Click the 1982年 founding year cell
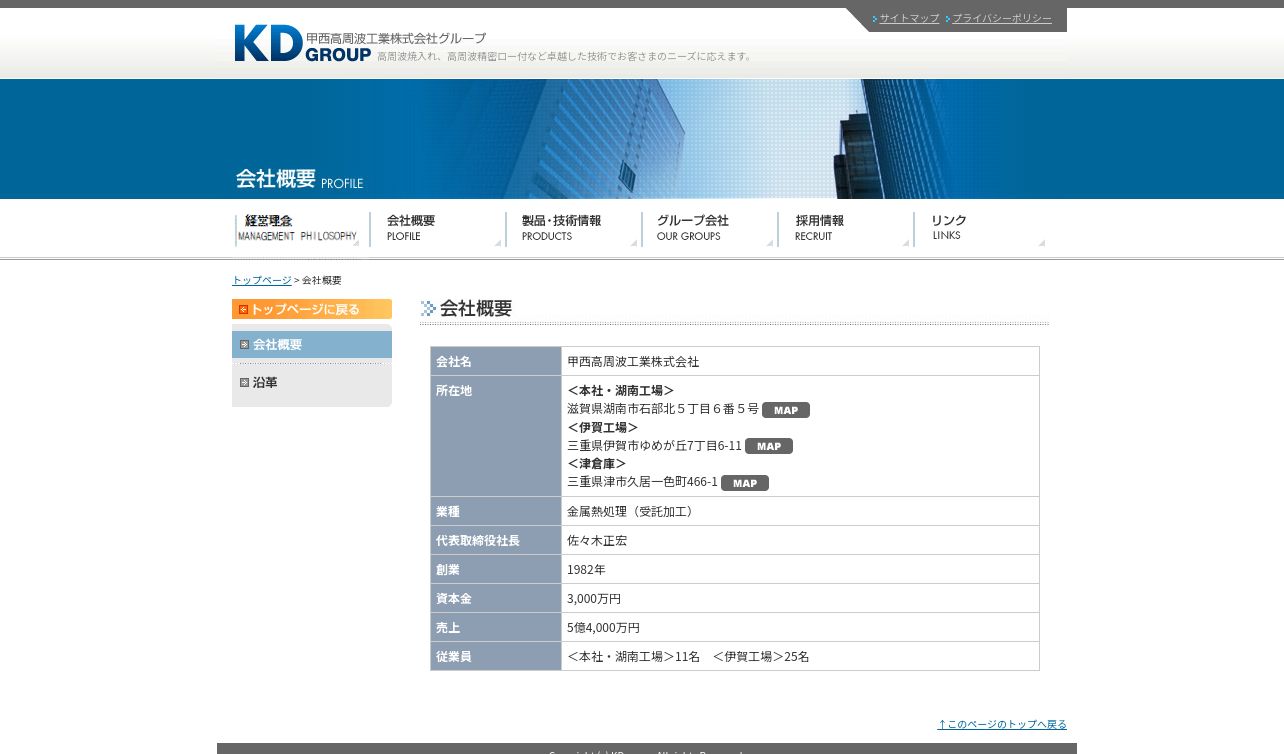Screen dimensions: 1284x754 [800, 569]
